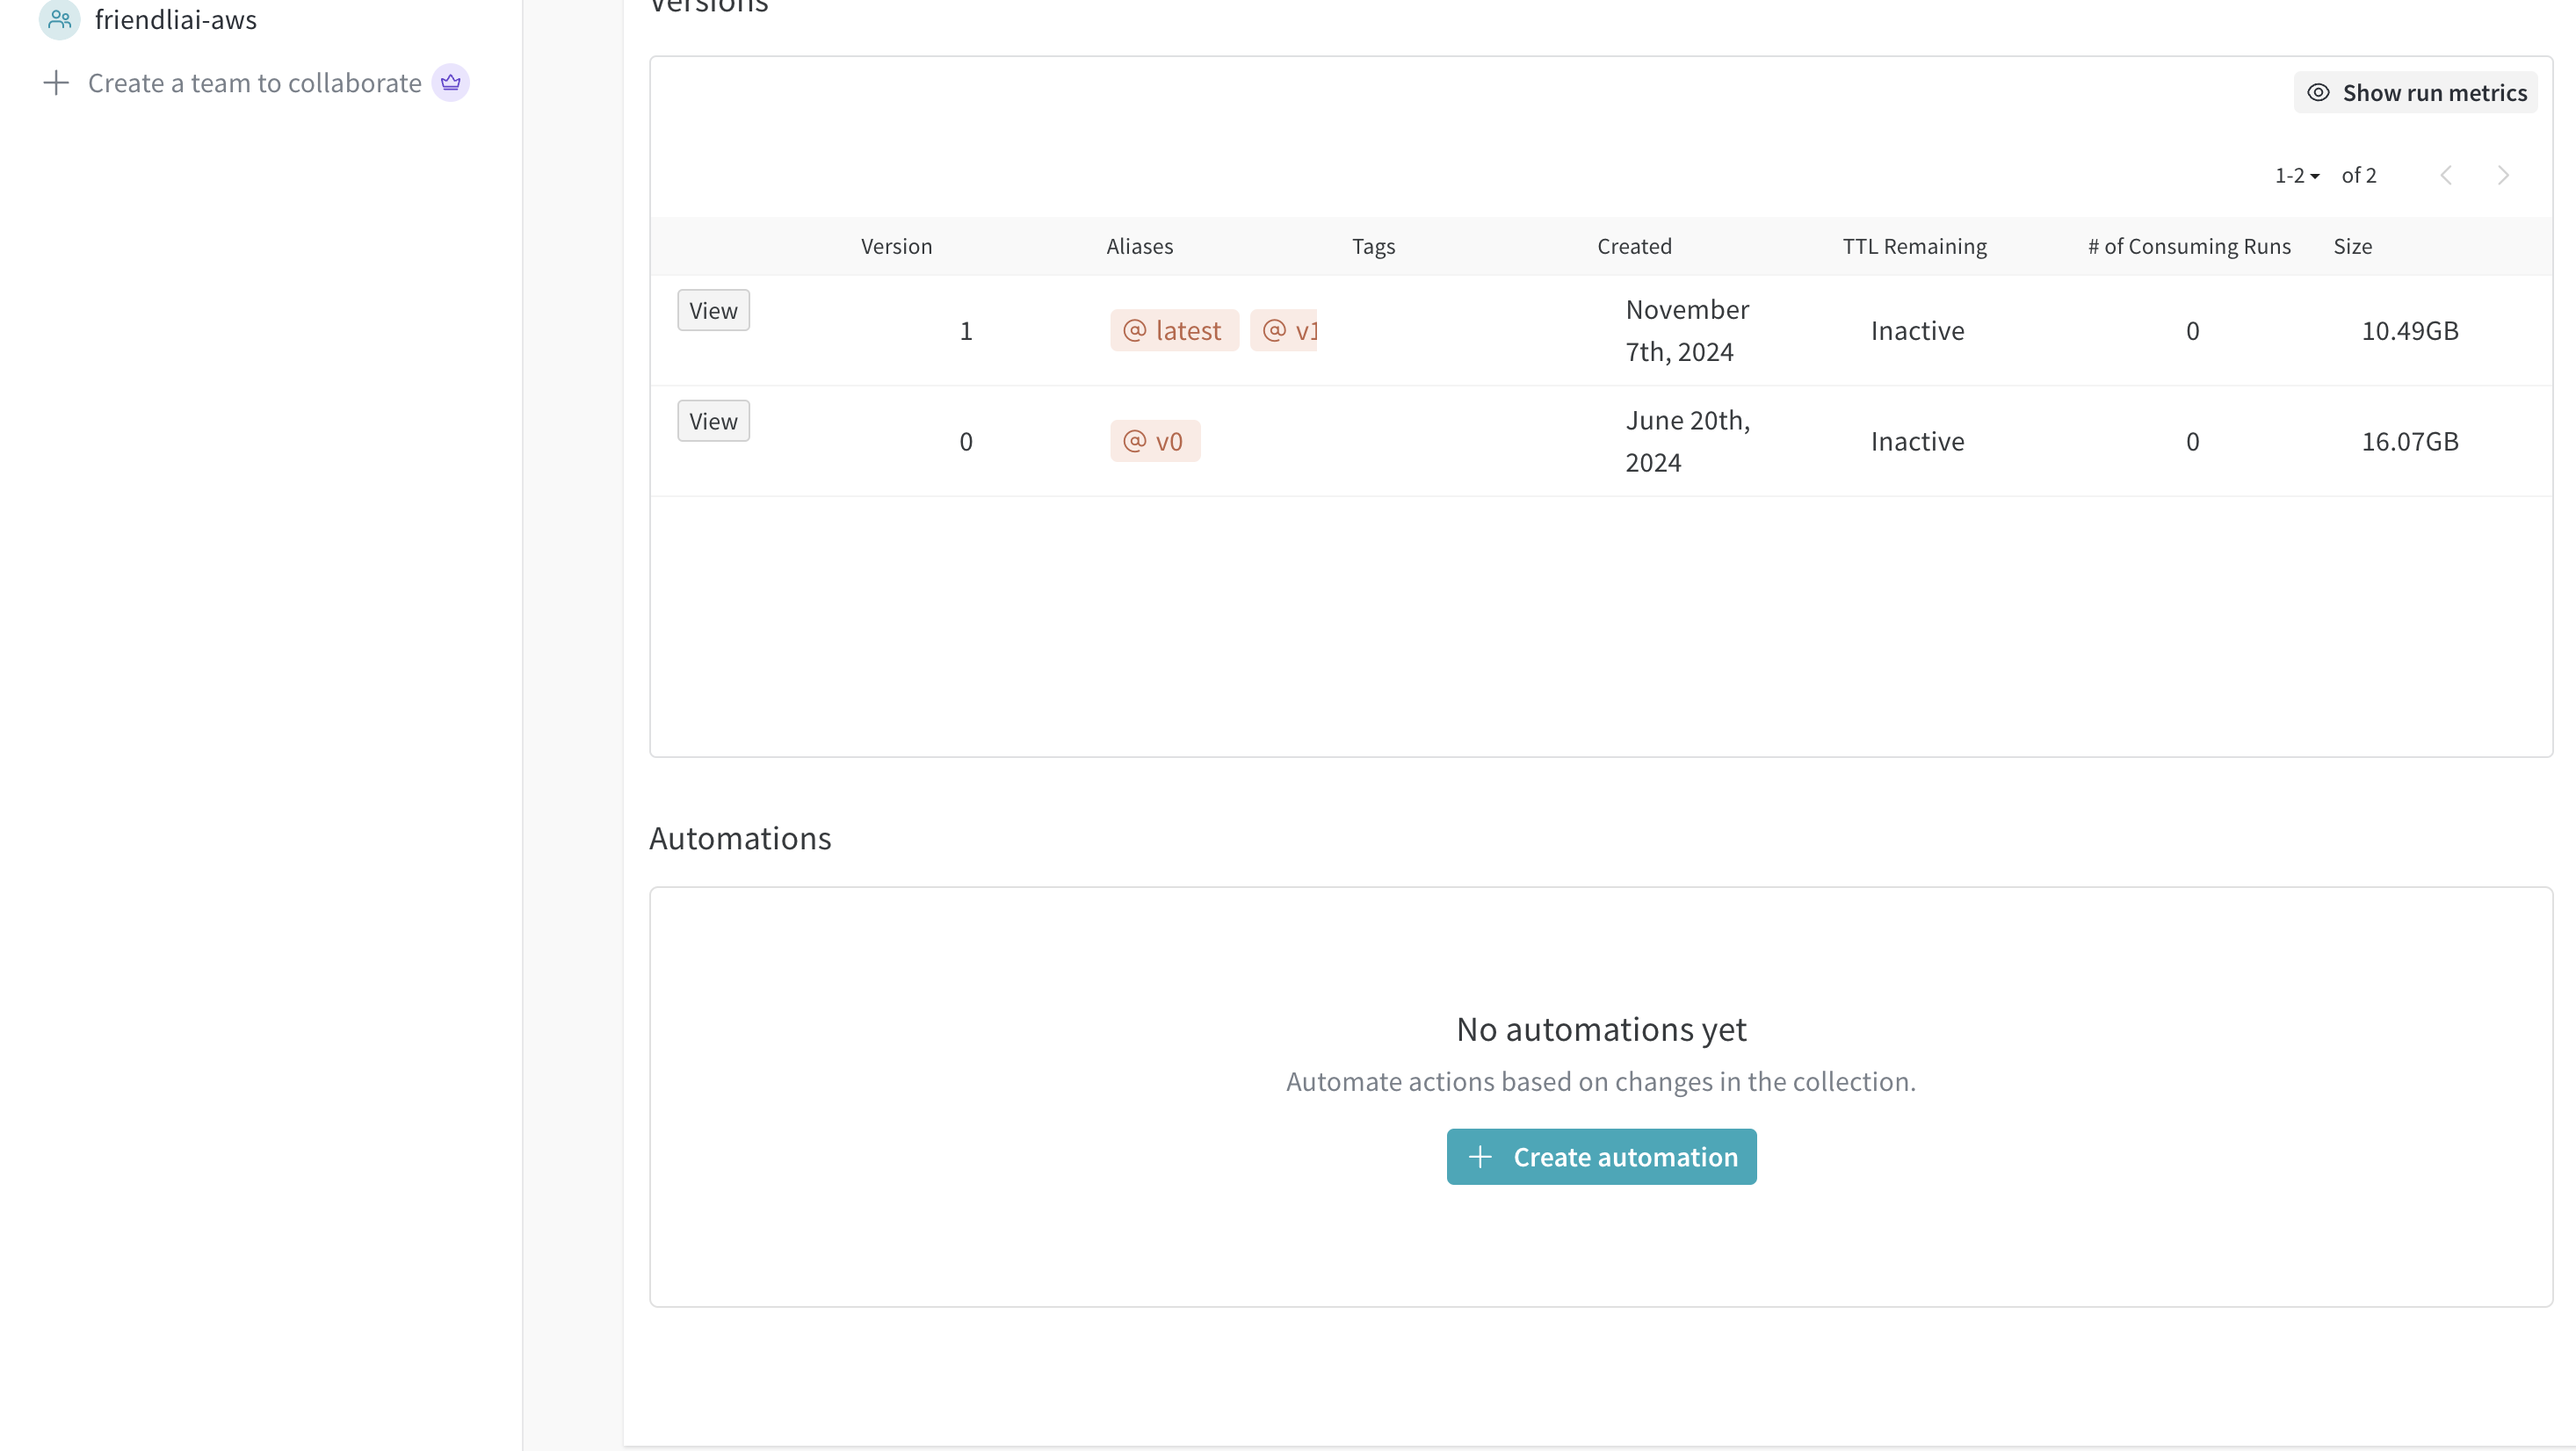This screenshot has height=1451, width=2576.
Task: Open the 1-2 pagination dropdown
Action: click(2297, 175)
